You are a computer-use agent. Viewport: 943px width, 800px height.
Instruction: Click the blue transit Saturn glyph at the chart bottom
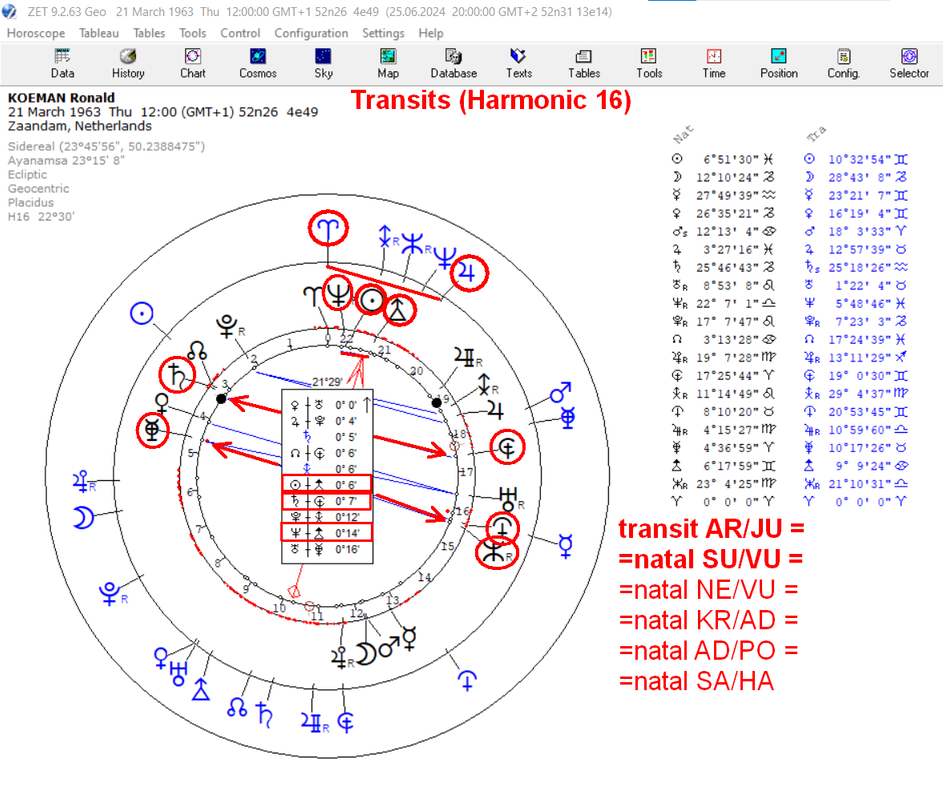point(264,715)
